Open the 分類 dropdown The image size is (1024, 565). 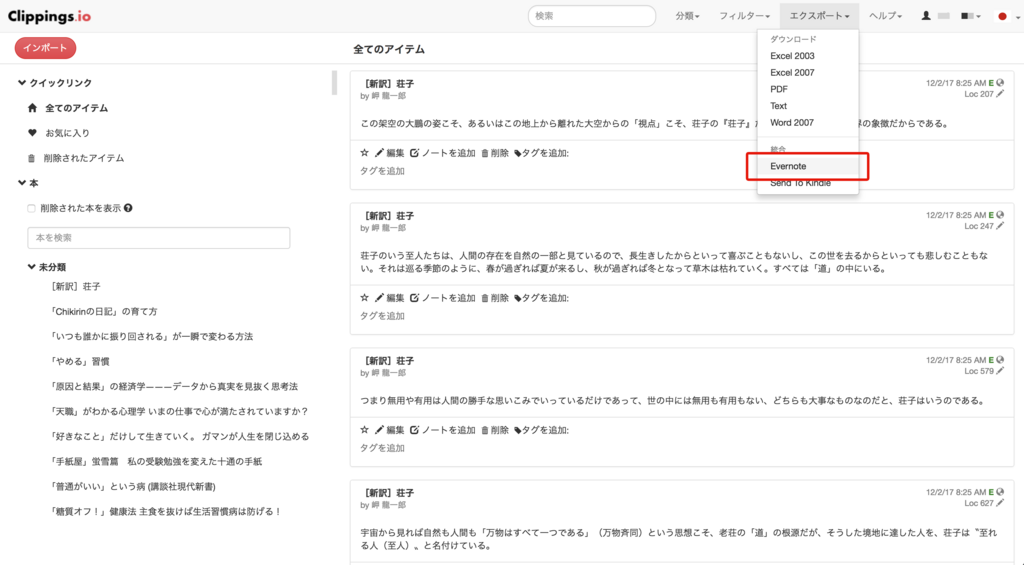(x=687, y=16)
